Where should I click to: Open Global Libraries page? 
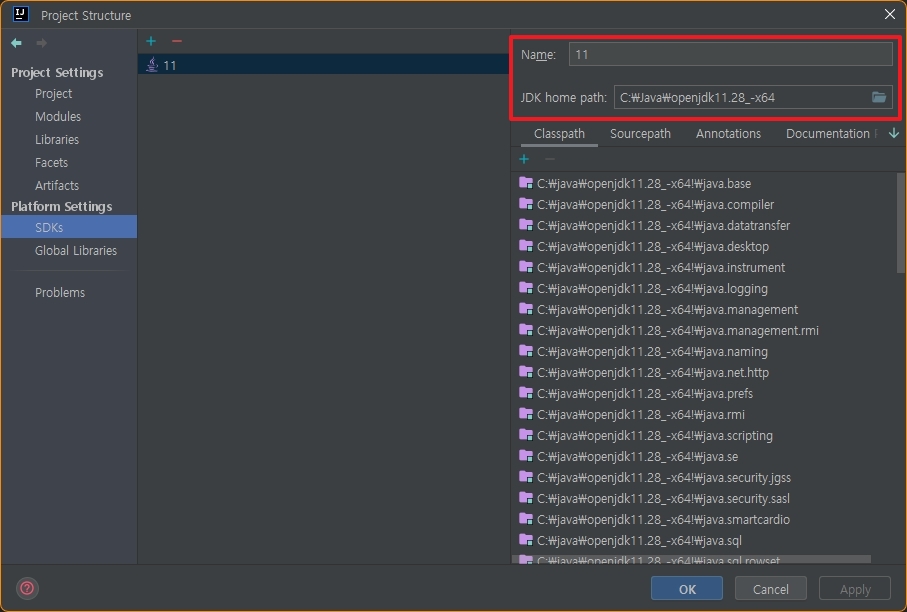click(x=76, y=250)
